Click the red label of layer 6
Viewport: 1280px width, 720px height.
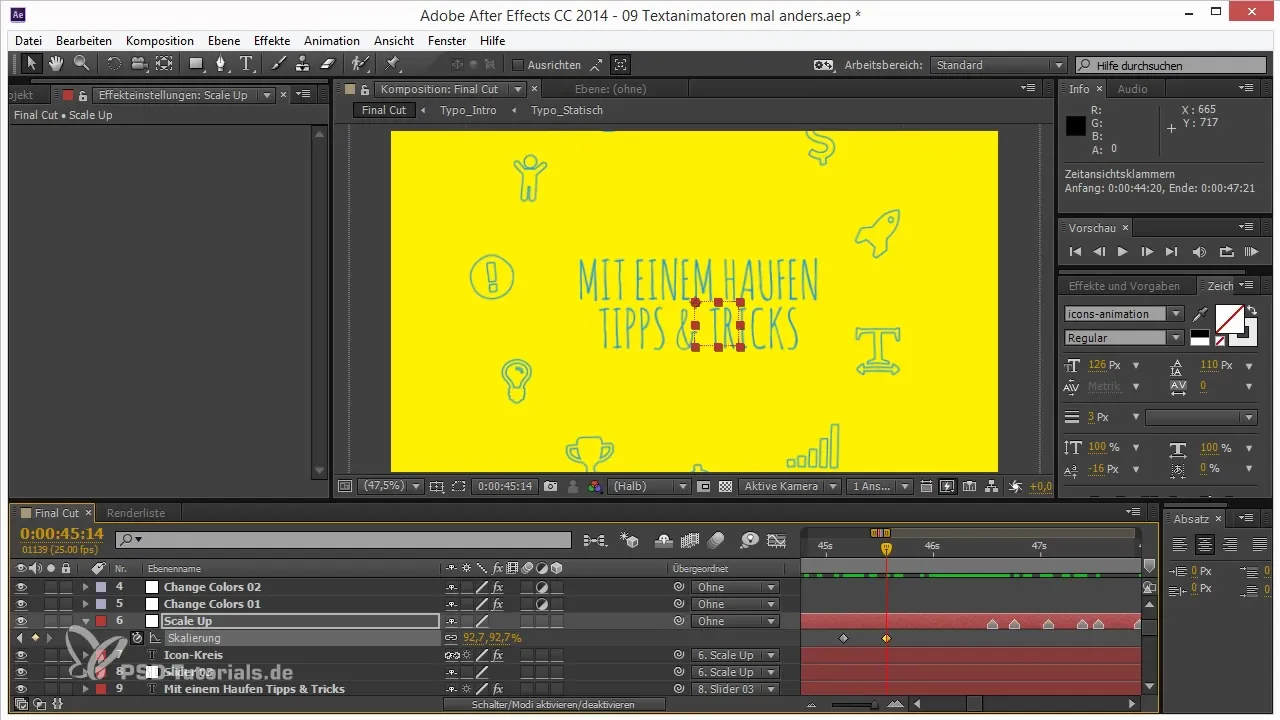(101, 621)
